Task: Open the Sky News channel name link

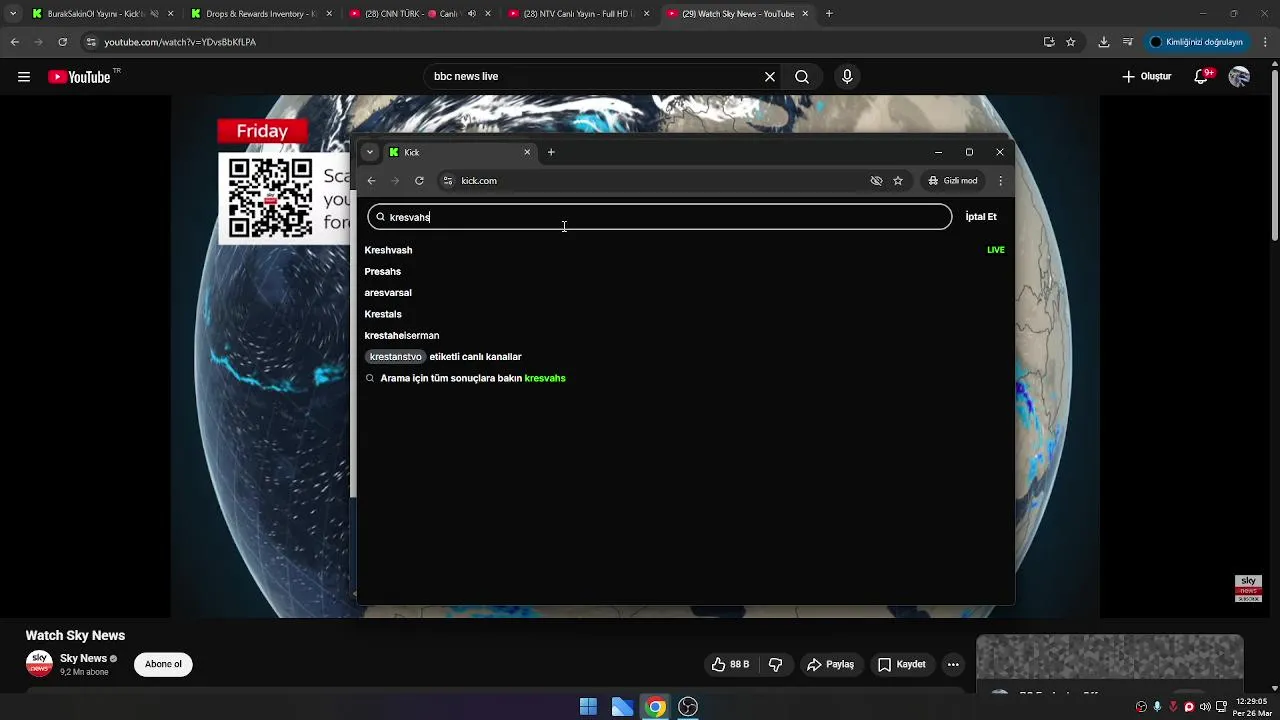Action: coord(83,659)
